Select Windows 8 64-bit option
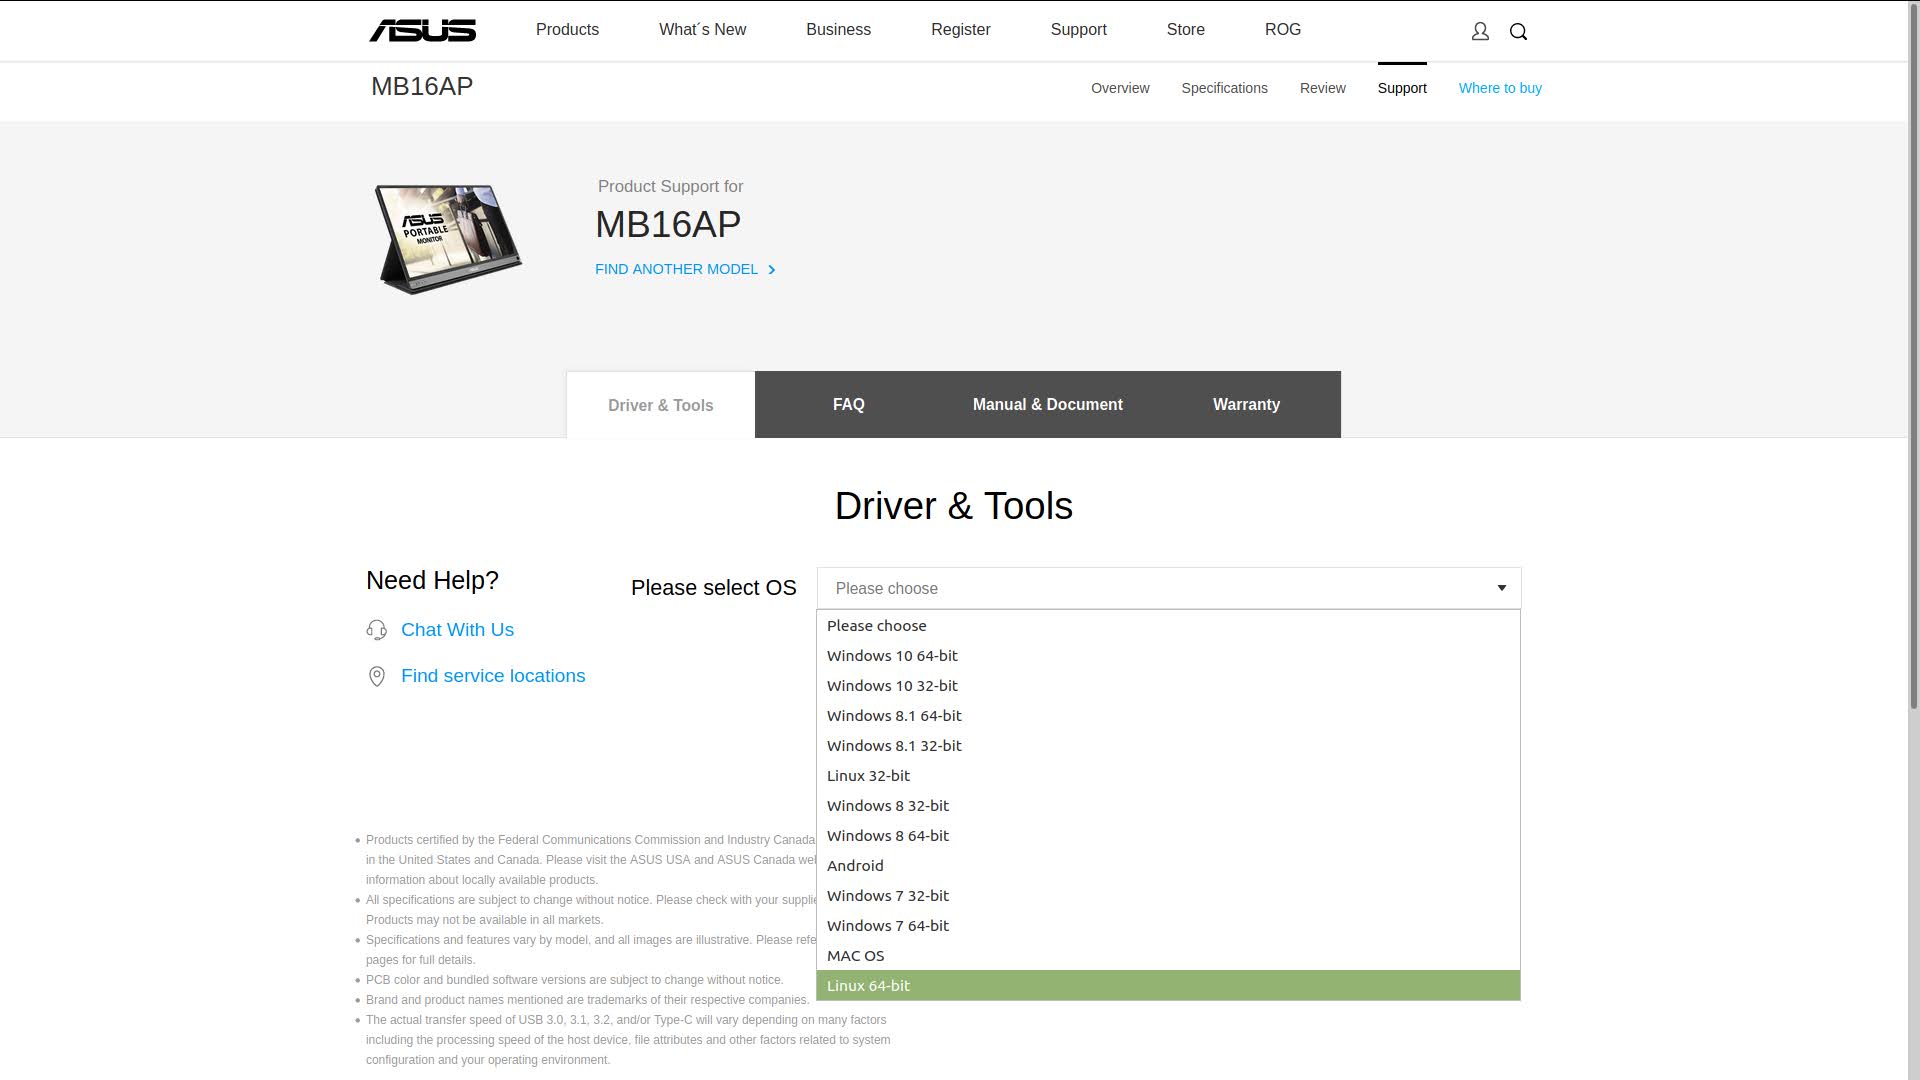This screenshot has height=1080, width=1920. 1168,836
